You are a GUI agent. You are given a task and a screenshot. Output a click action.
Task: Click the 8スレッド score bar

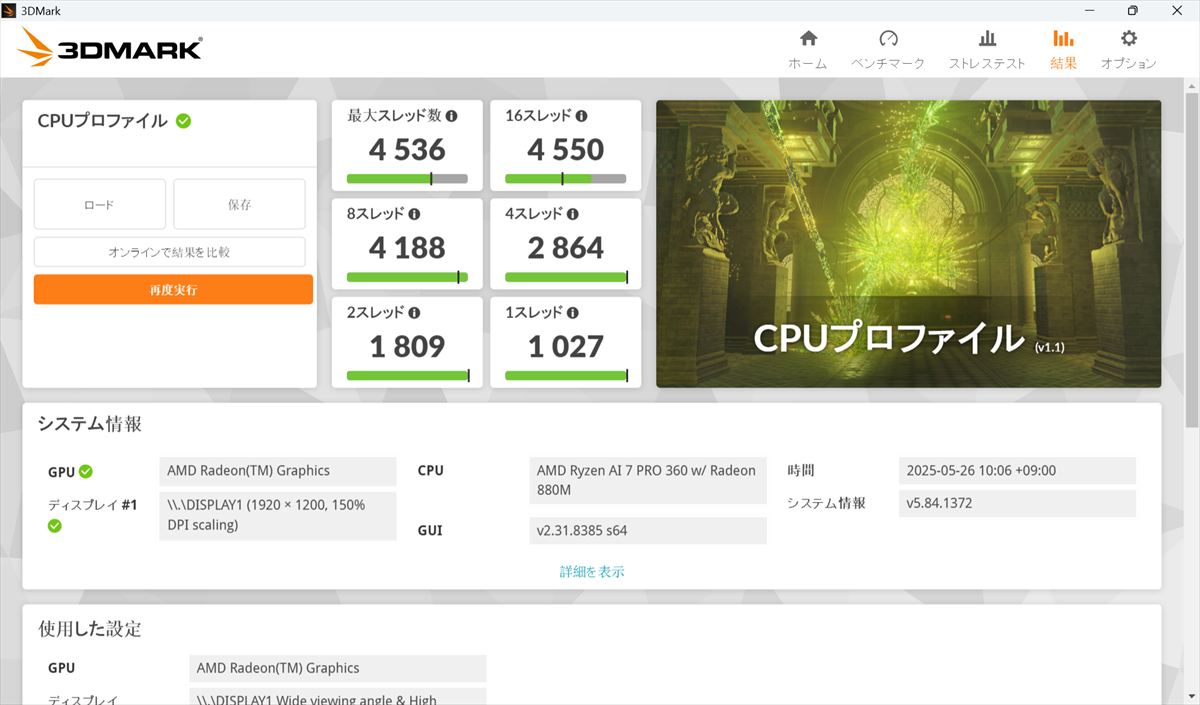coord(407,277)
